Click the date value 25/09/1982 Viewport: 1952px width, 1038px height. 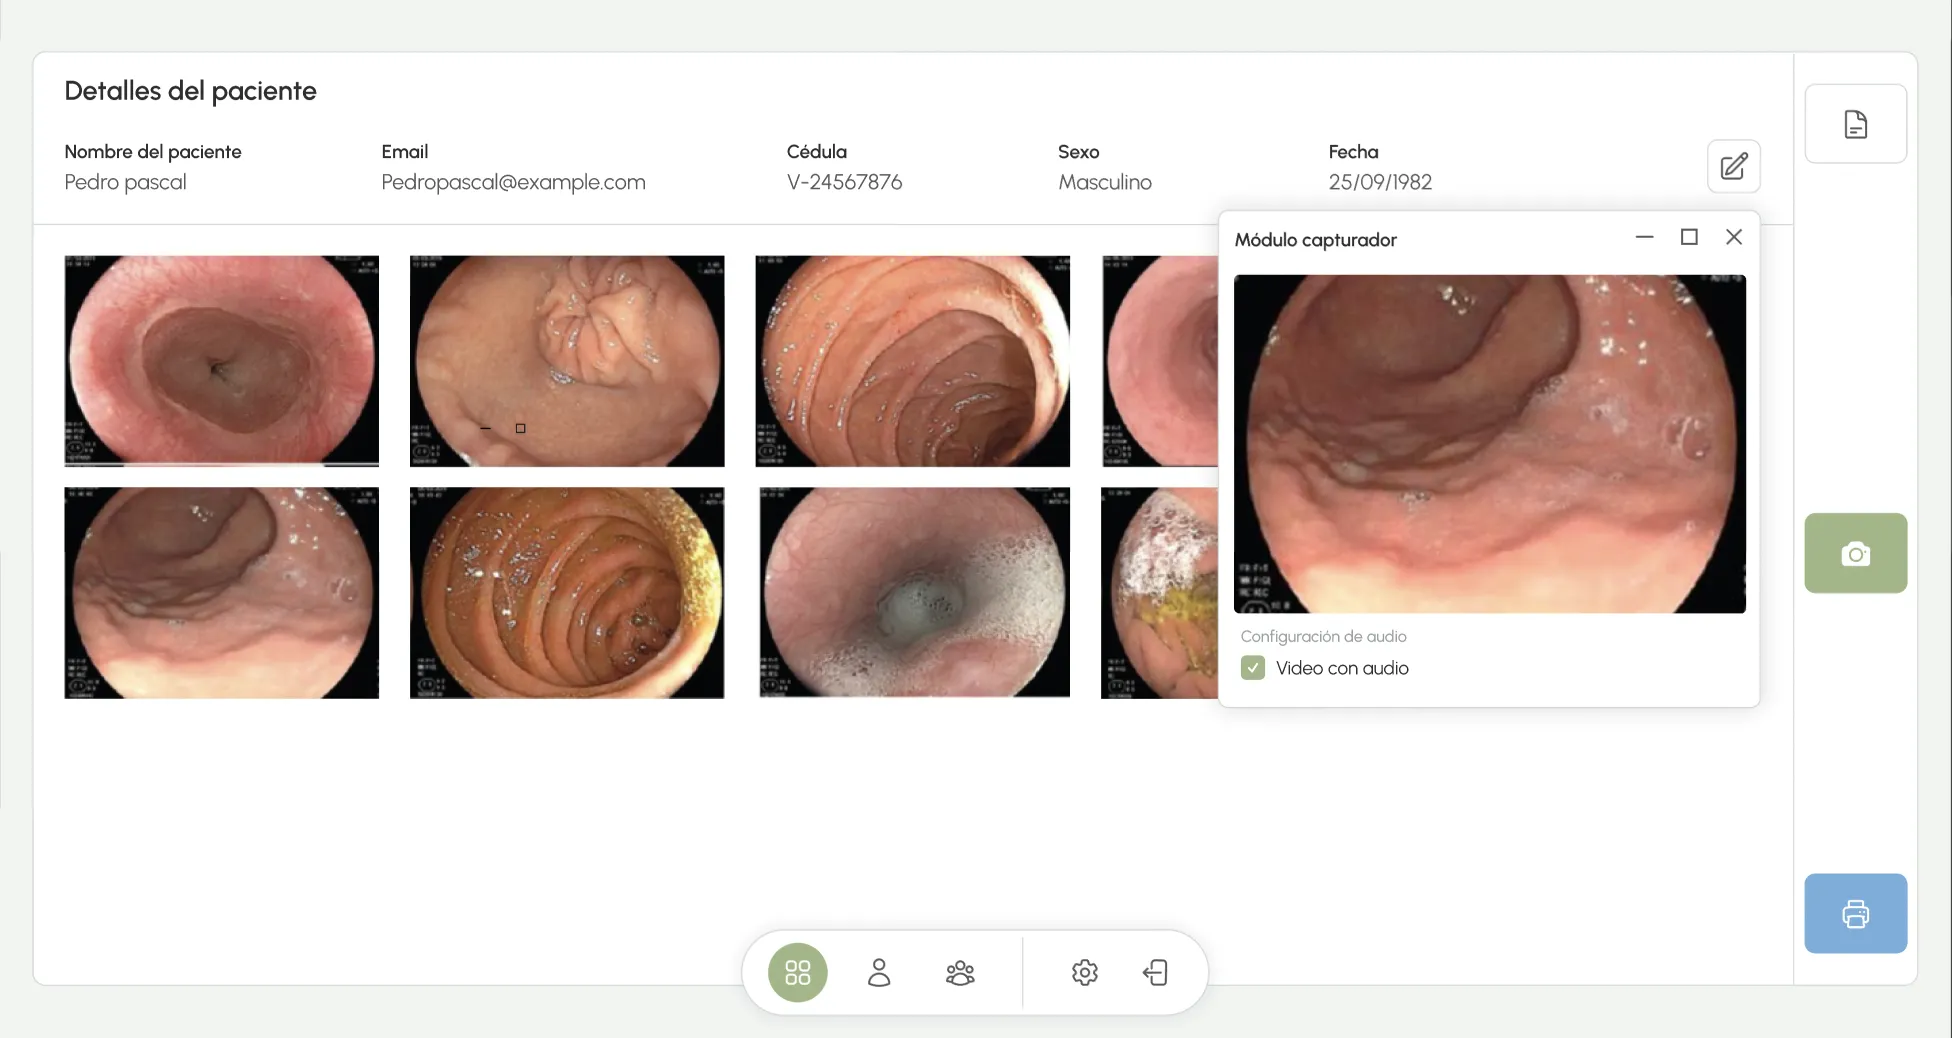click(x=1380, y=182)
